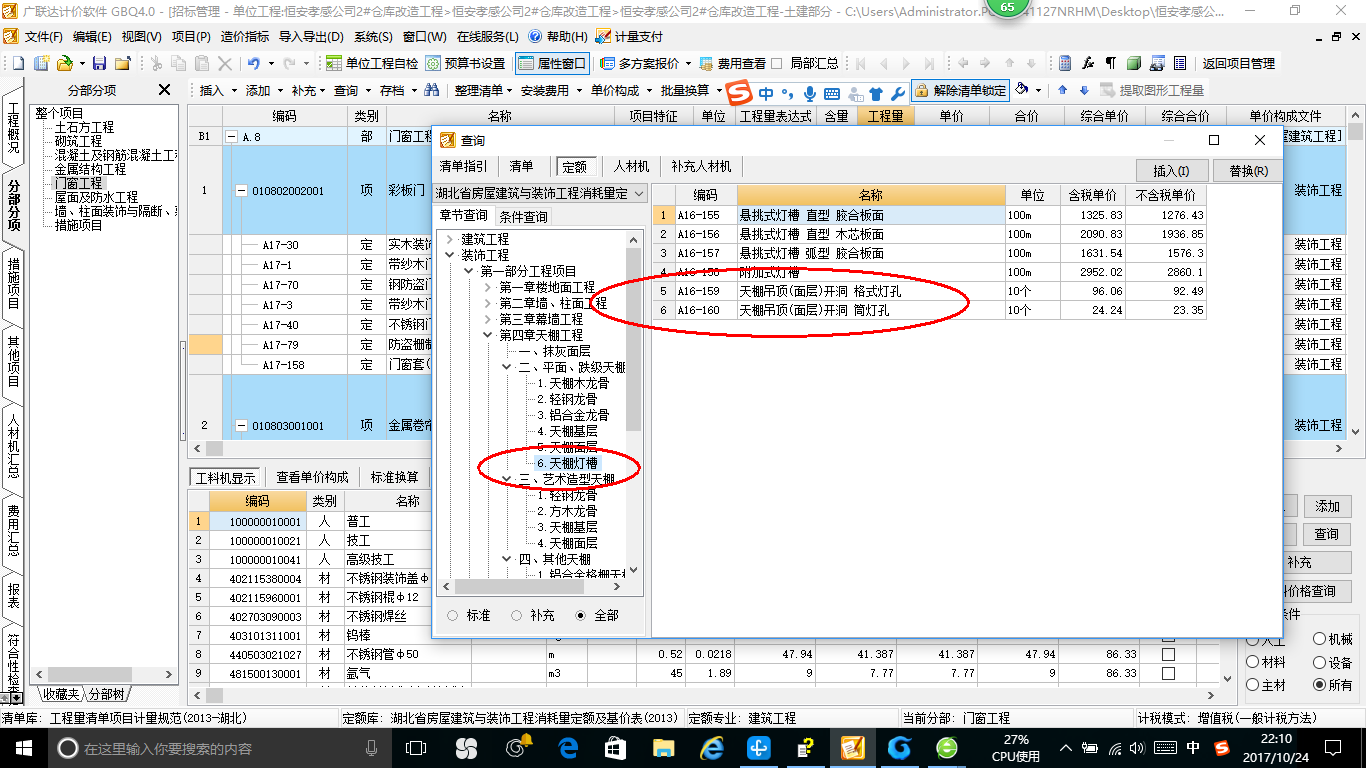
Task: Open Microsoft Edge from the taskbar
Action: coord(568,747)
